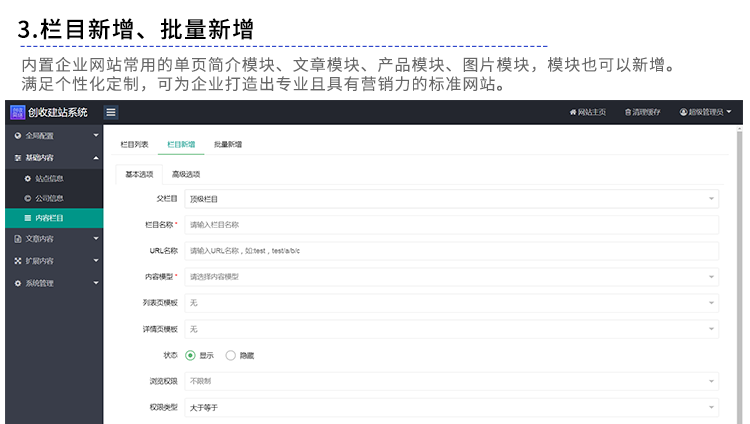Click the 系统管理 gear icon
The height and width of the screenshot is (424, 750).
18,283
